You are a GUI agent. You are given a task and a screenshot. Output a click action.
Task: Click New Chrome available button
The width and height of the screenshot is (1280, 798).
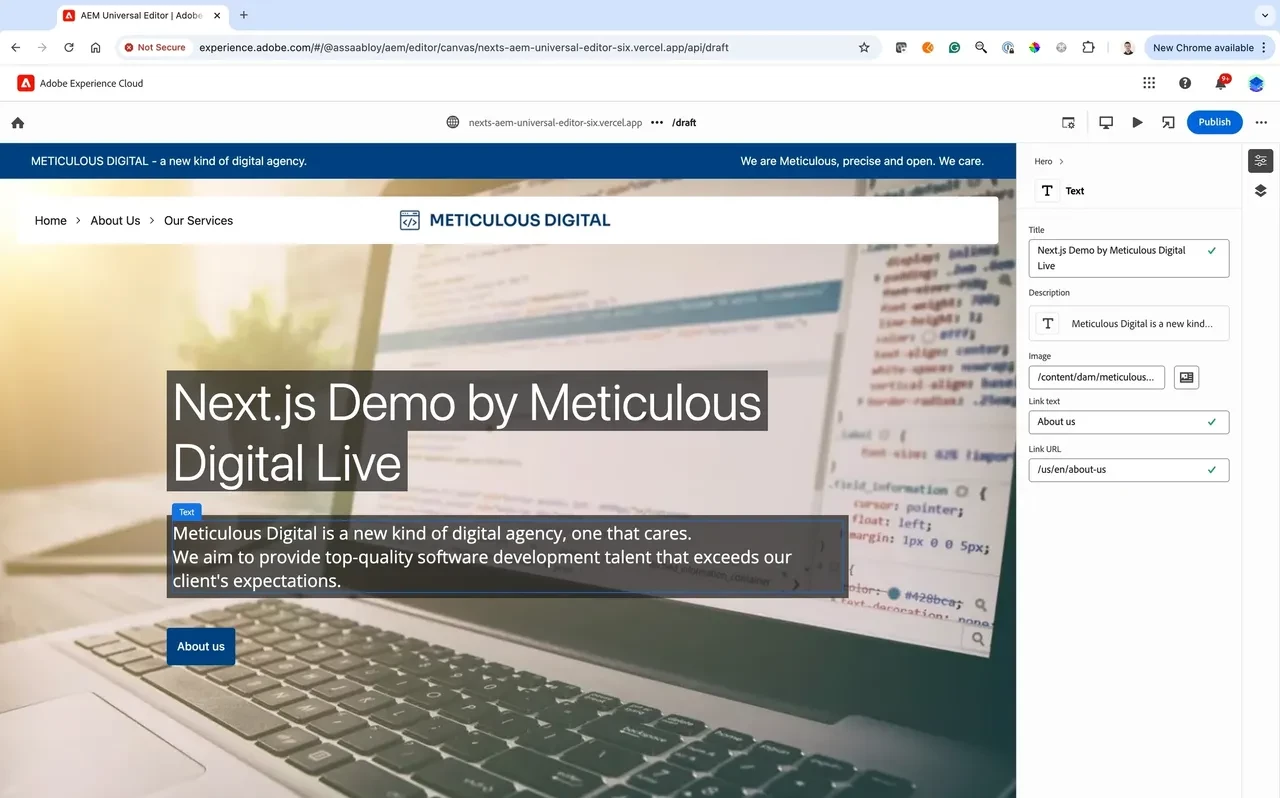coord(1209,47)
